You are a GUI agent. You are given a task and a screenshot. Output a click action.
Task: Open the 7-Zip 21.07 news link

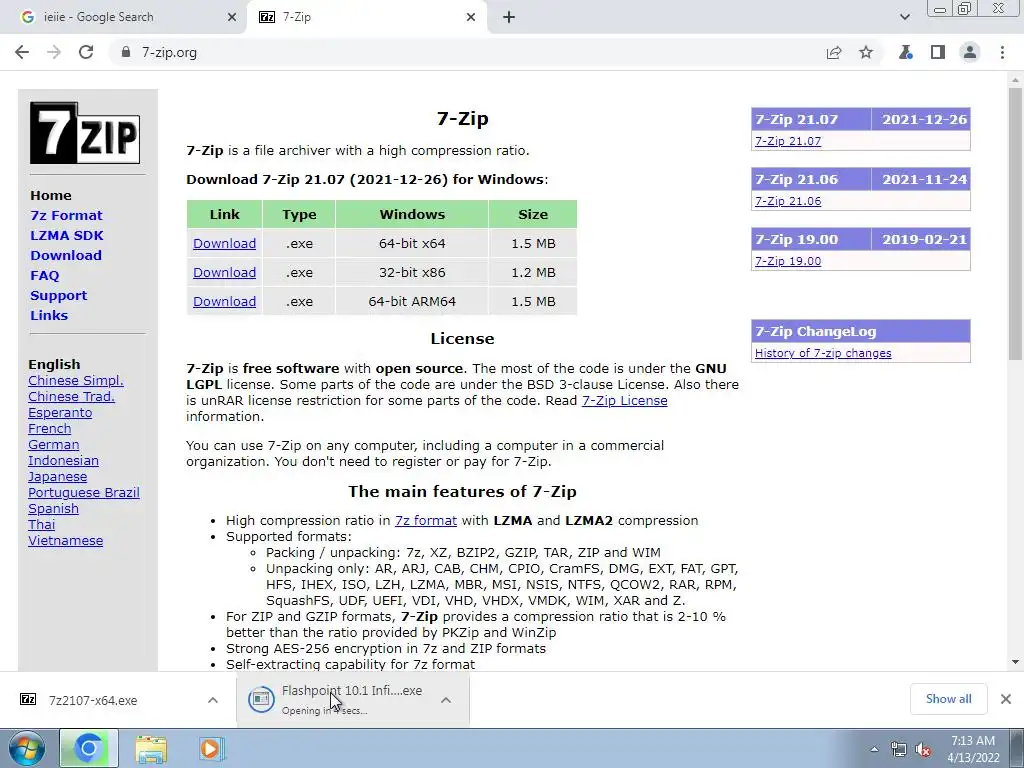coord(788,141)
